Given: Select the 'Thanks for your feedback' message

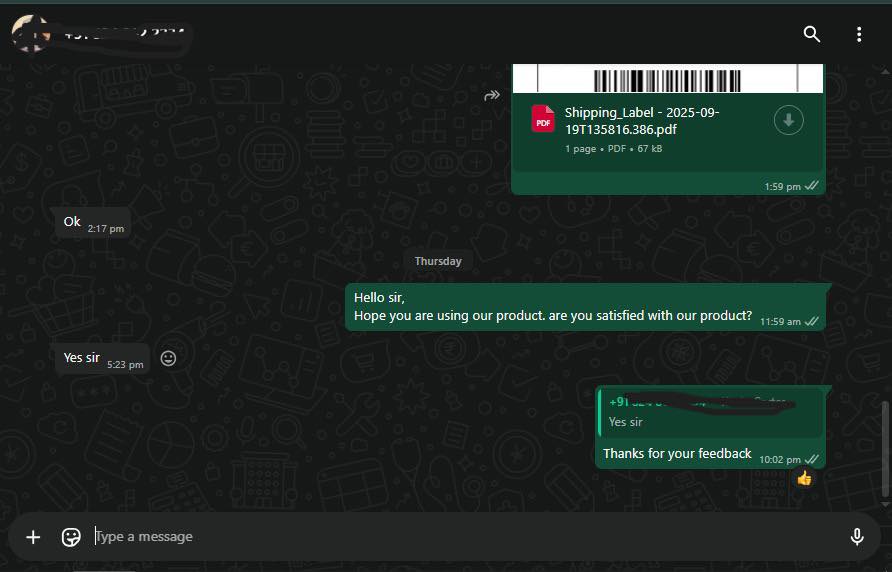Looking at the screenshot, I should [x=677, y=454].
